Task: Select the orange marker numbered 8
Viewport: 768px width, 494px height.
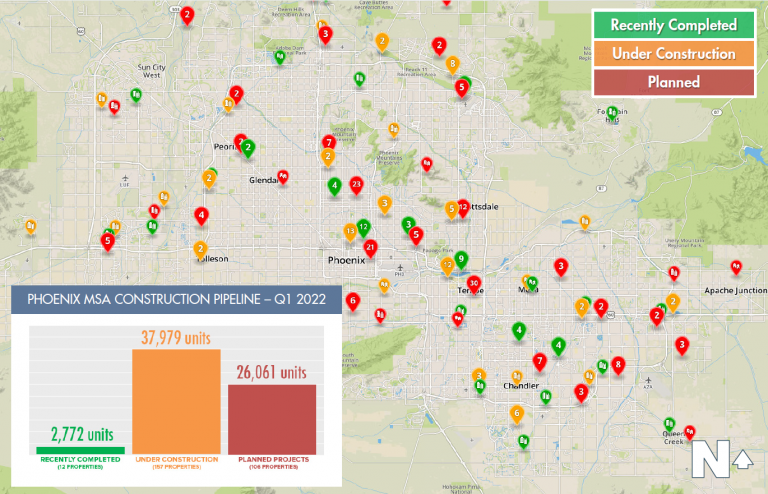Action: click(453, 64)
